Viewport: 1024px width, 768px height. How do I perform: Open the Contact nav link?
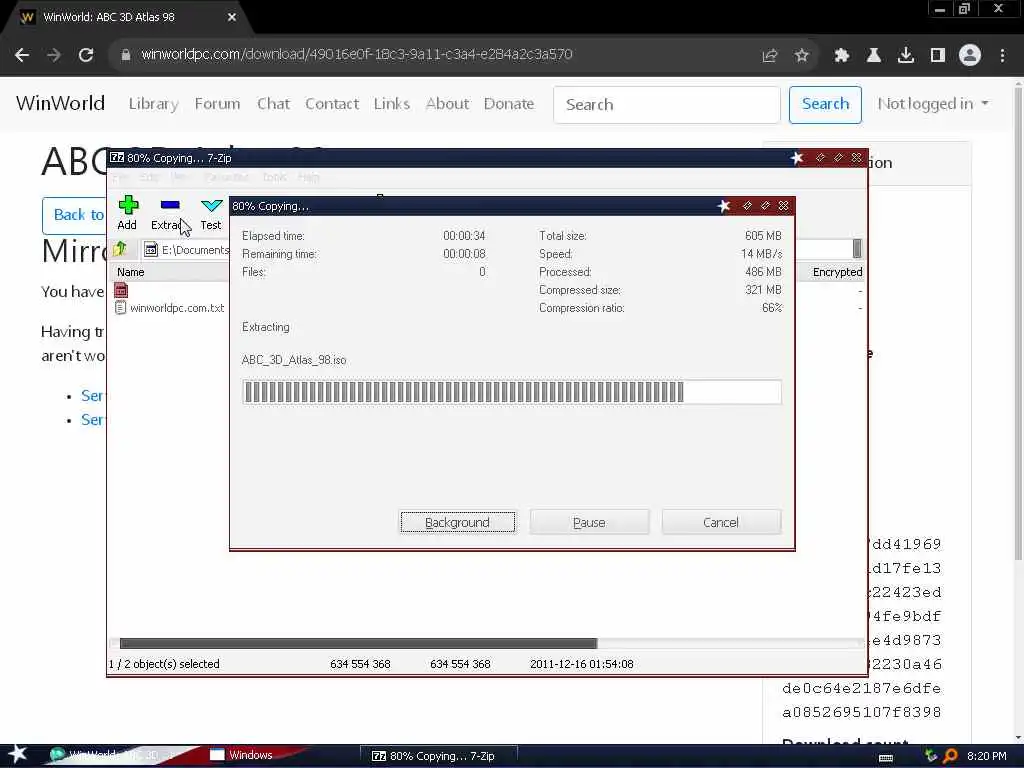332,104
